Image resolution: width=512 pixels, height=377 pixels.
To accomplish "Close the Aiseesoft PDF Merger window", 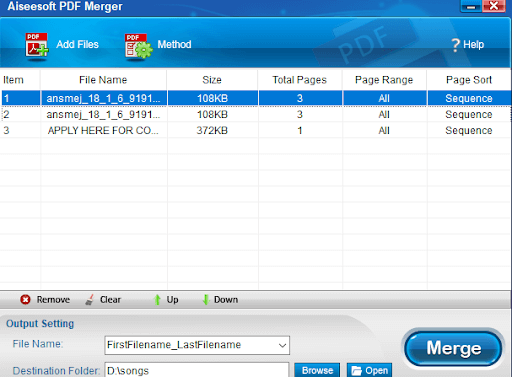I will pyautogui.click(x=494, y=6).
